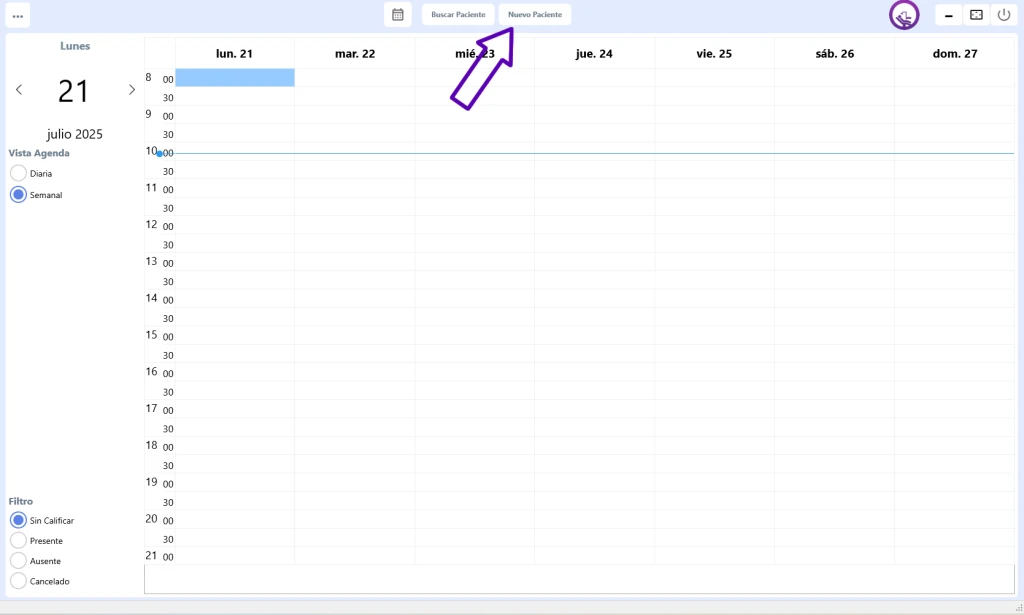This screenshot has height=615, width=1024.
Task: Select Diaria agenda view
Action: 18,173
